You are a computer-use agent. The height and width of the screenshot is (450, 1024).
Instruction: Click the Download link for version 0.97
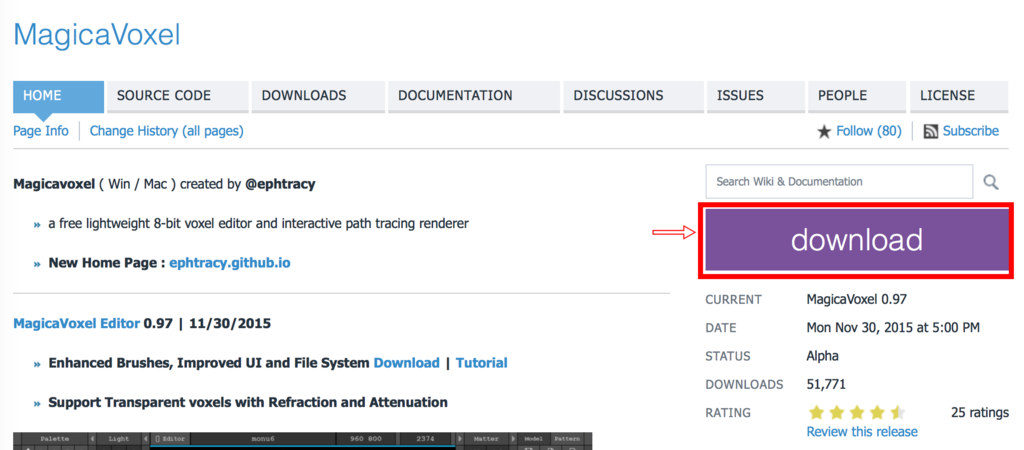[x=406, y=362]
